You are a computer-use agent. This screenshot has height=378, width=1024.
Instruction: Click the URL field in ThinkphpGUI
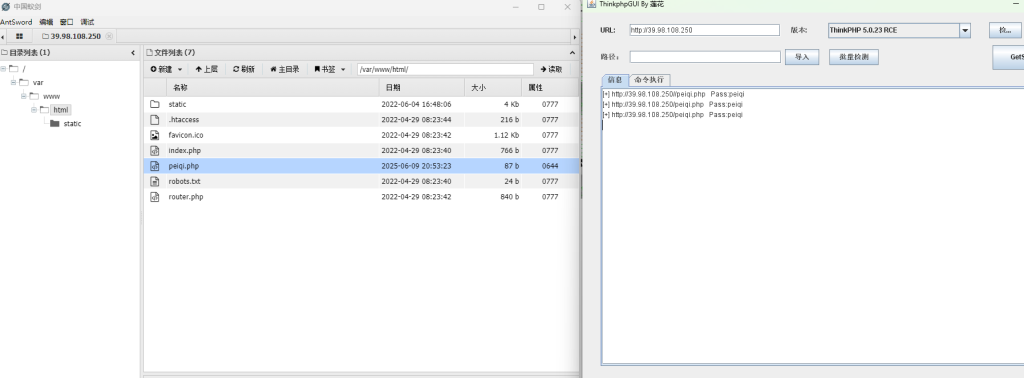704,30
